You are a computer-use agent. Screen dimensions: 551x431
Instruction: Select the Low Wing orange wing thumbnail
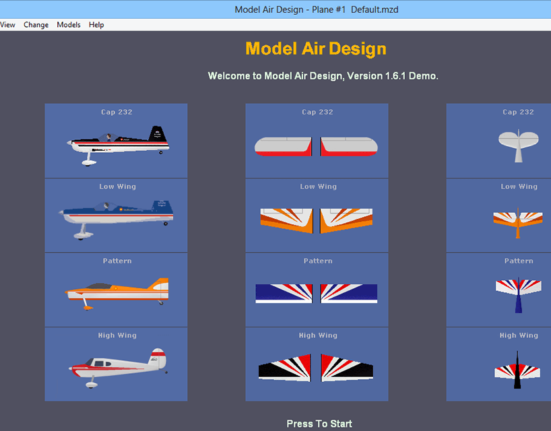(317, 216)
